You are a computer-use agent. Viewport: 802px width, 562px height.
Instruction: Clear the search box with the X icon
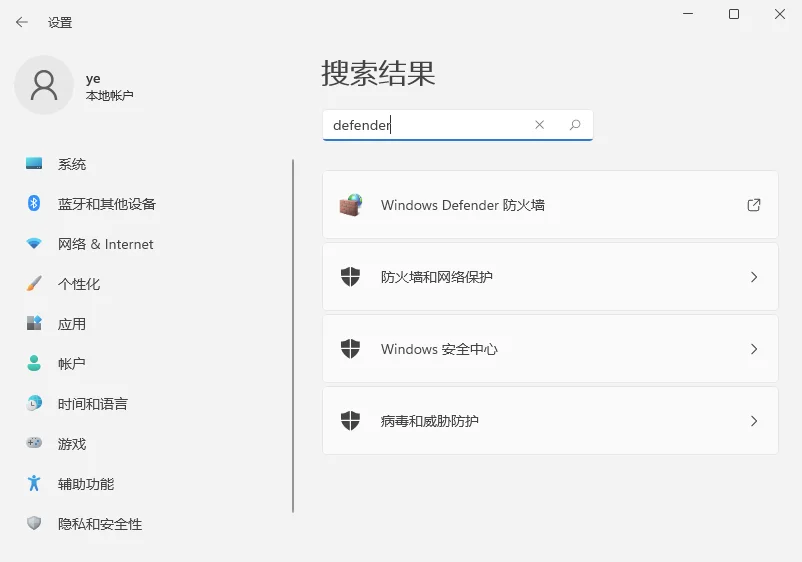coord(540,125)
